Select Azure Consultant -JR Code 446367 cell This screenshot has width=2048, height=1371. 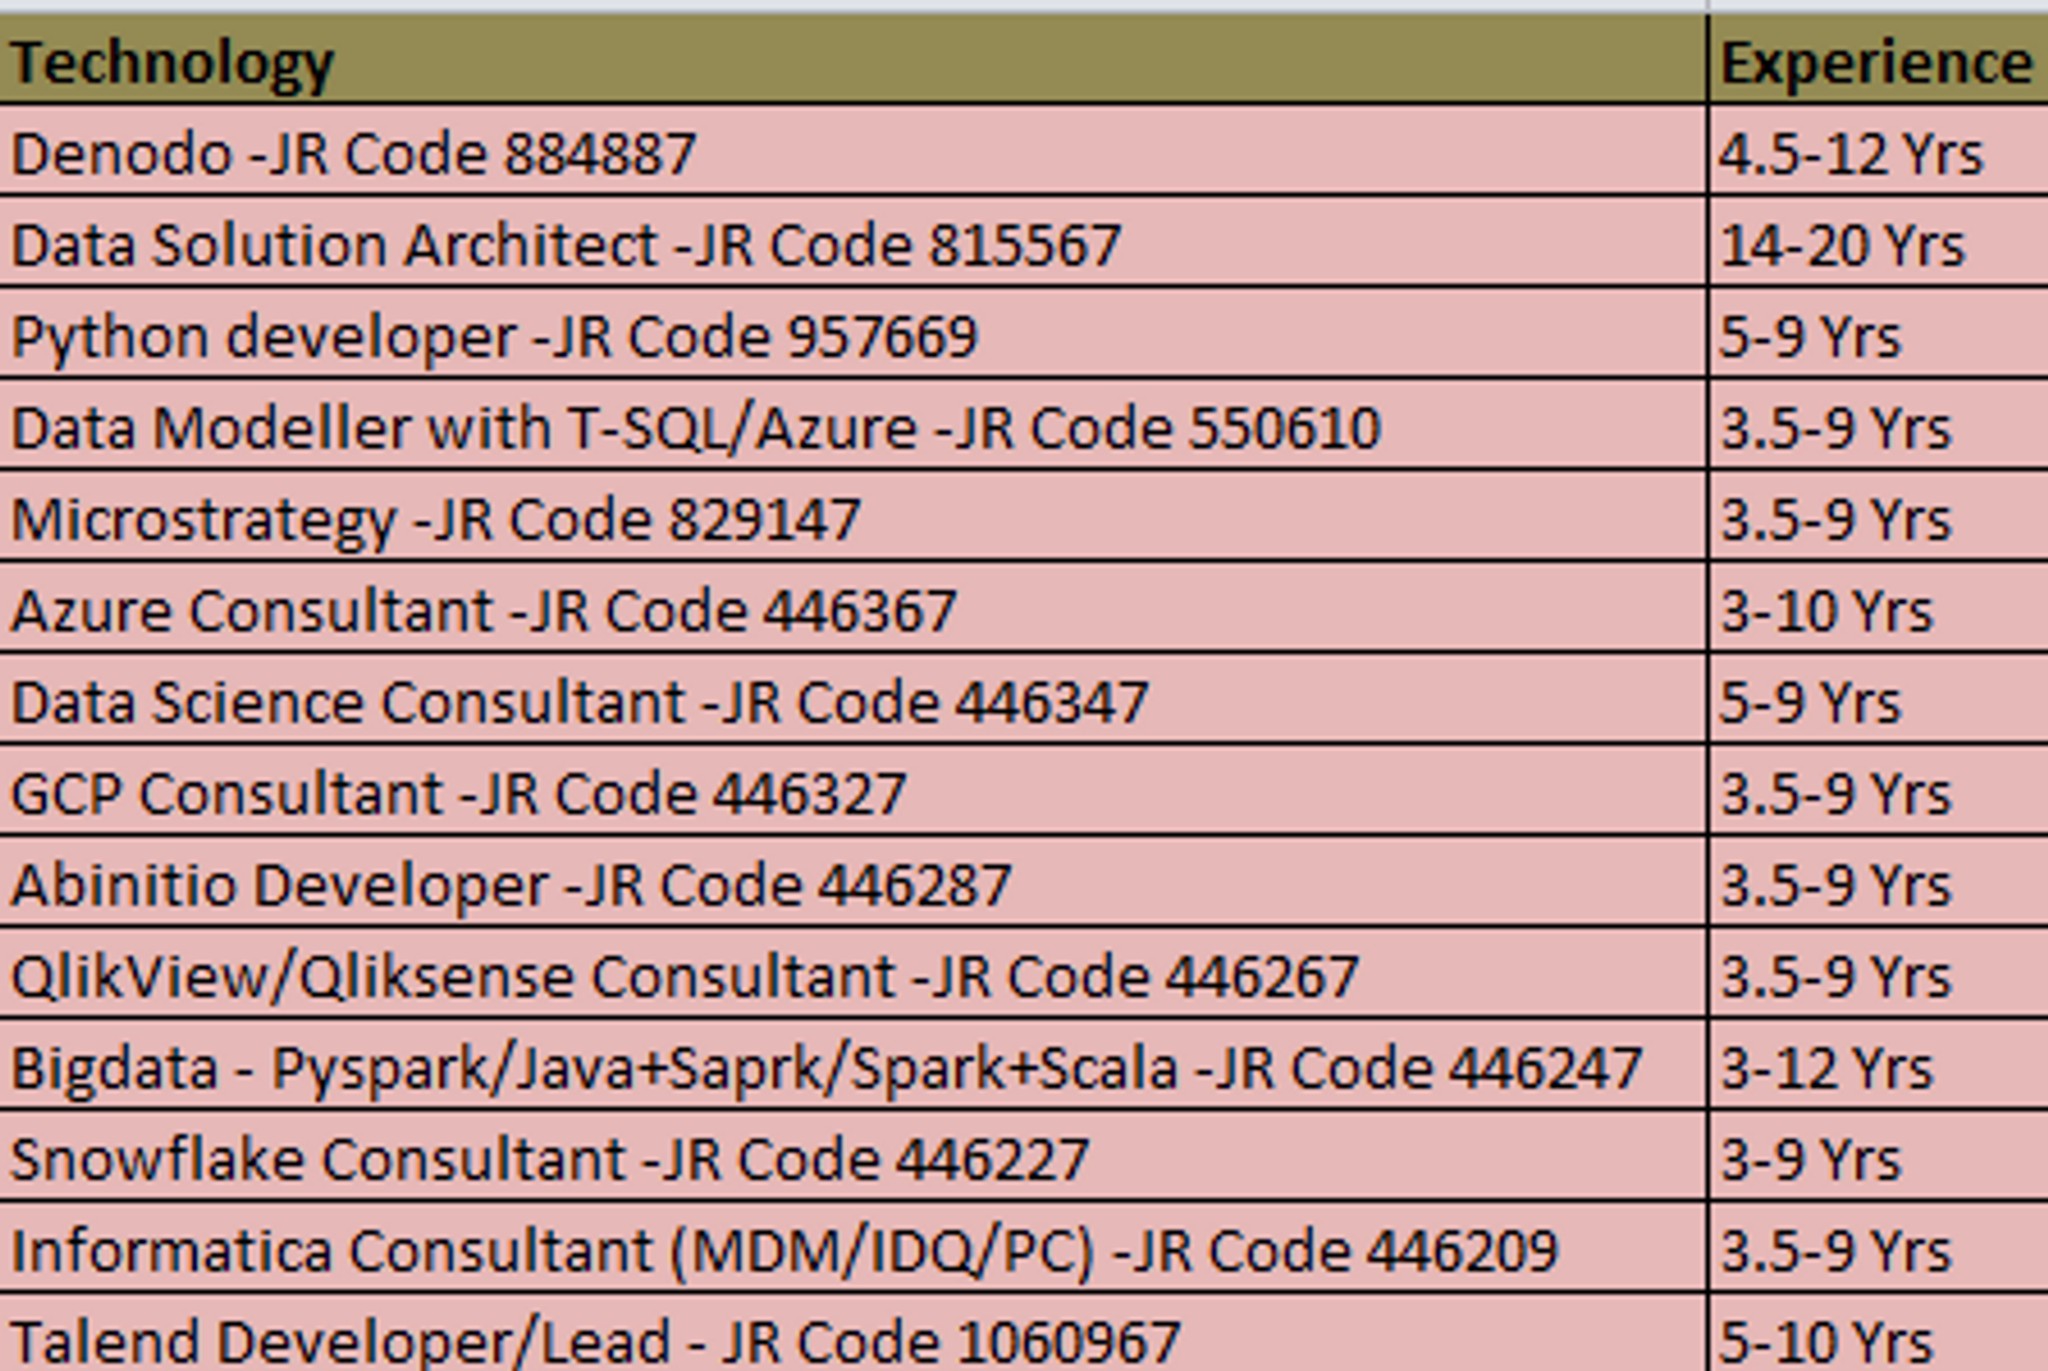852,608
